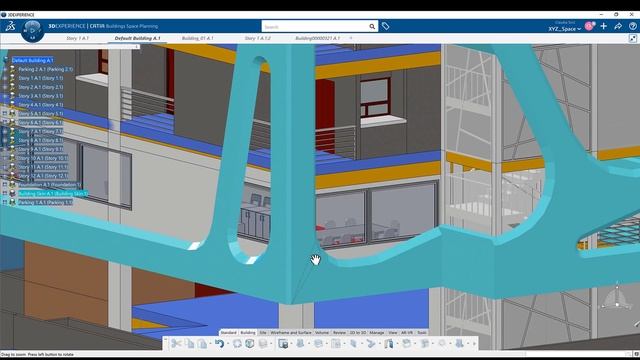Expand the Parking 2 A.1 tree node
Image resolution: width=640 pixels, height=360 pixels.
pos(5,69)
